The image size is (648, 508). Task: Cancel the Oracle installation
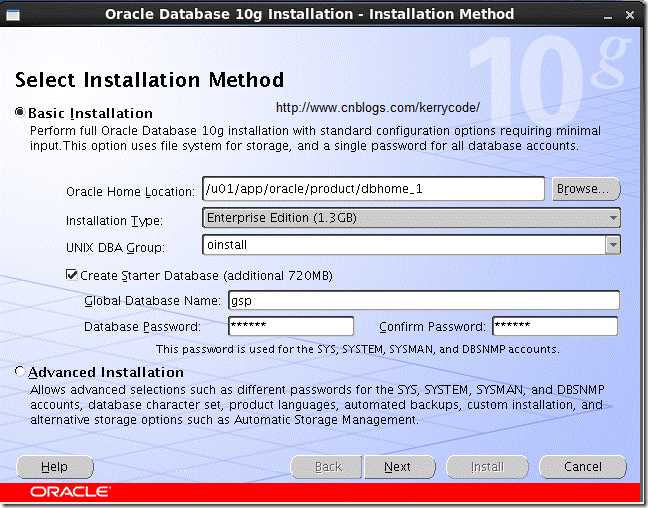point(583,467)
